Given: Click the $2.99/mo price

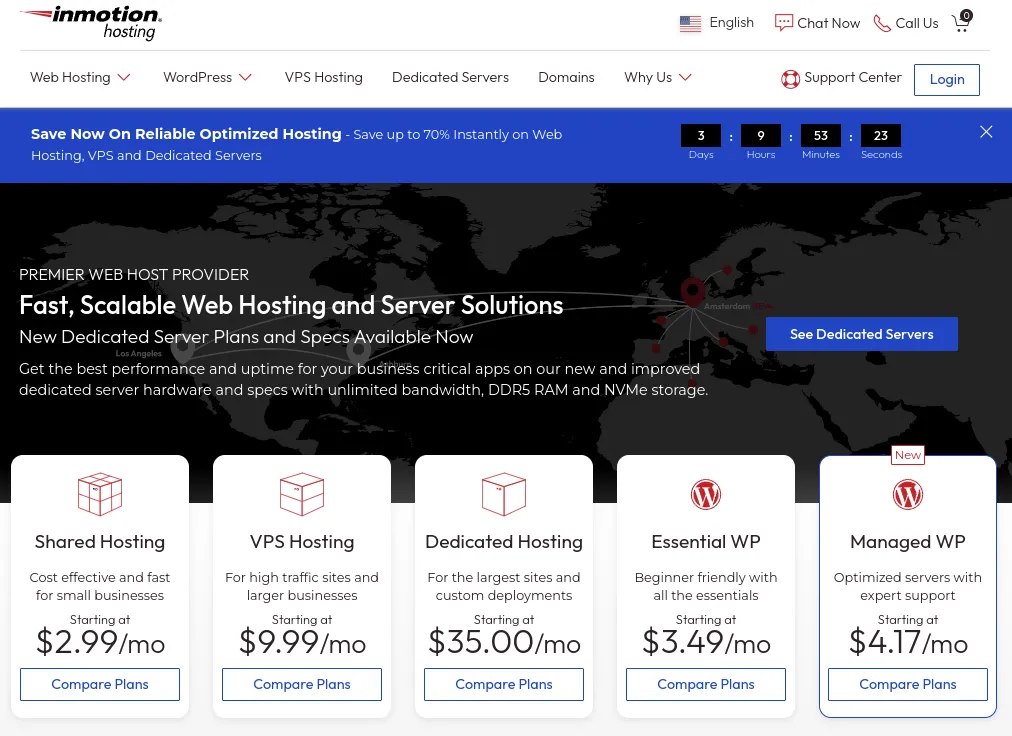Looking at the screenshot, I should (x=100, y=642).
